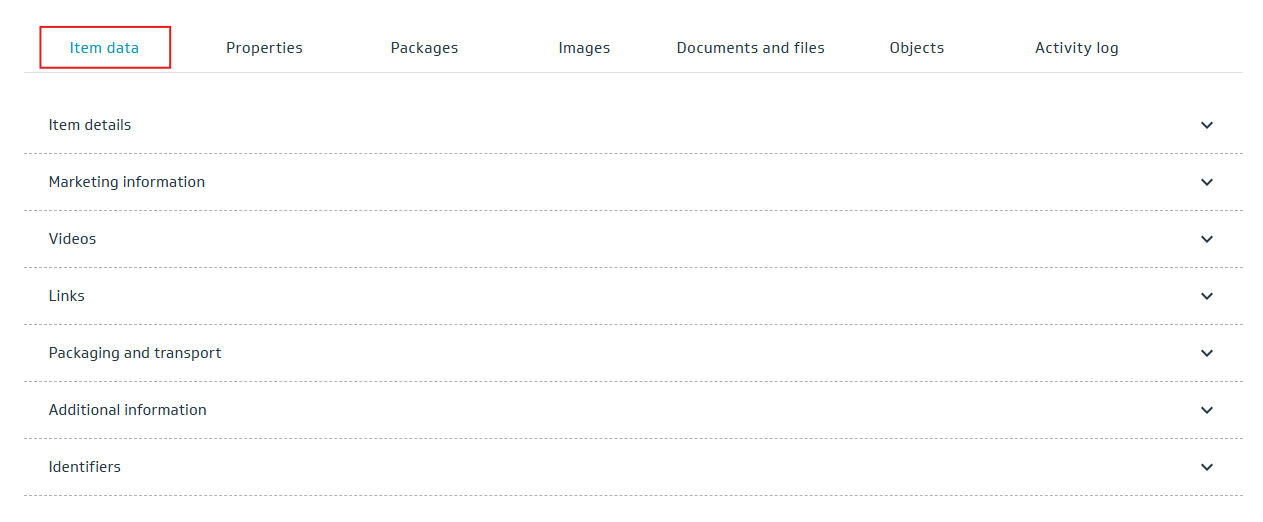Switch to the Properties tab
Screen dimensions: 1263x522
(x=264, y=48)
